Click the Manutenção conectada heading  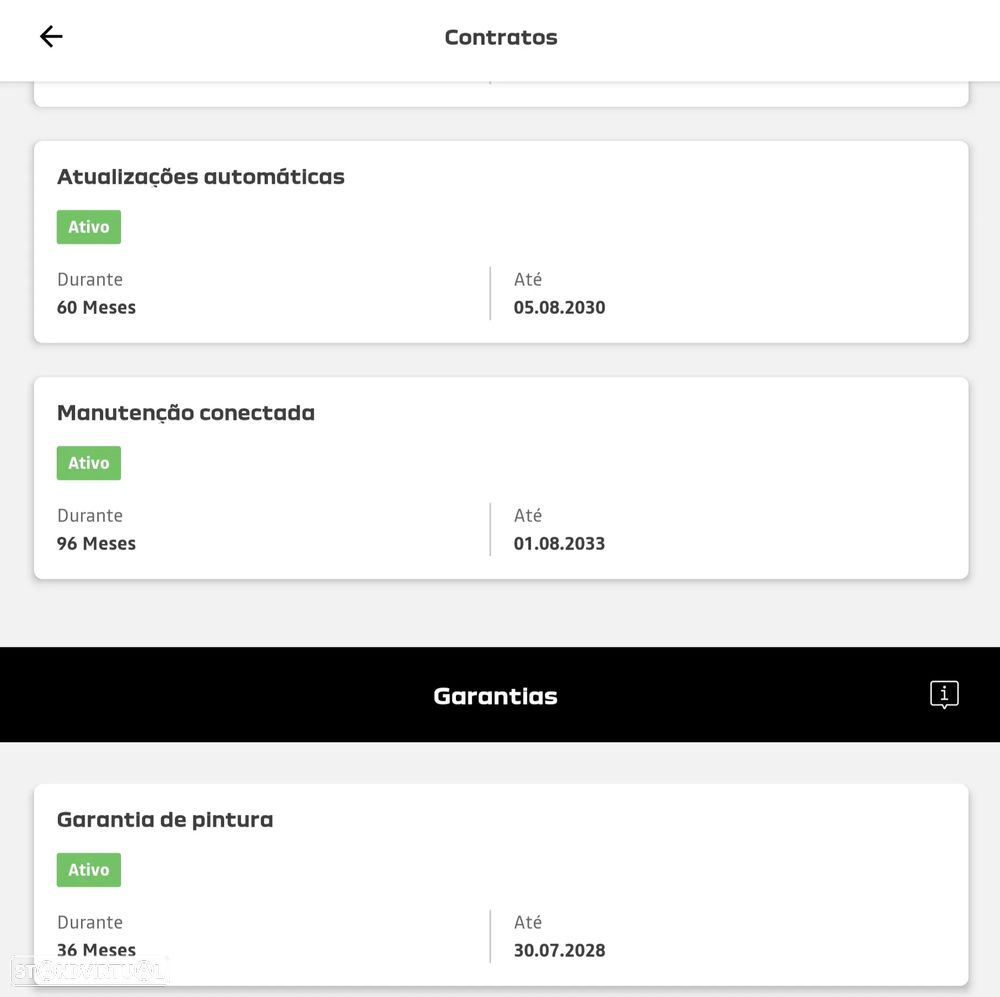[186, 413]
